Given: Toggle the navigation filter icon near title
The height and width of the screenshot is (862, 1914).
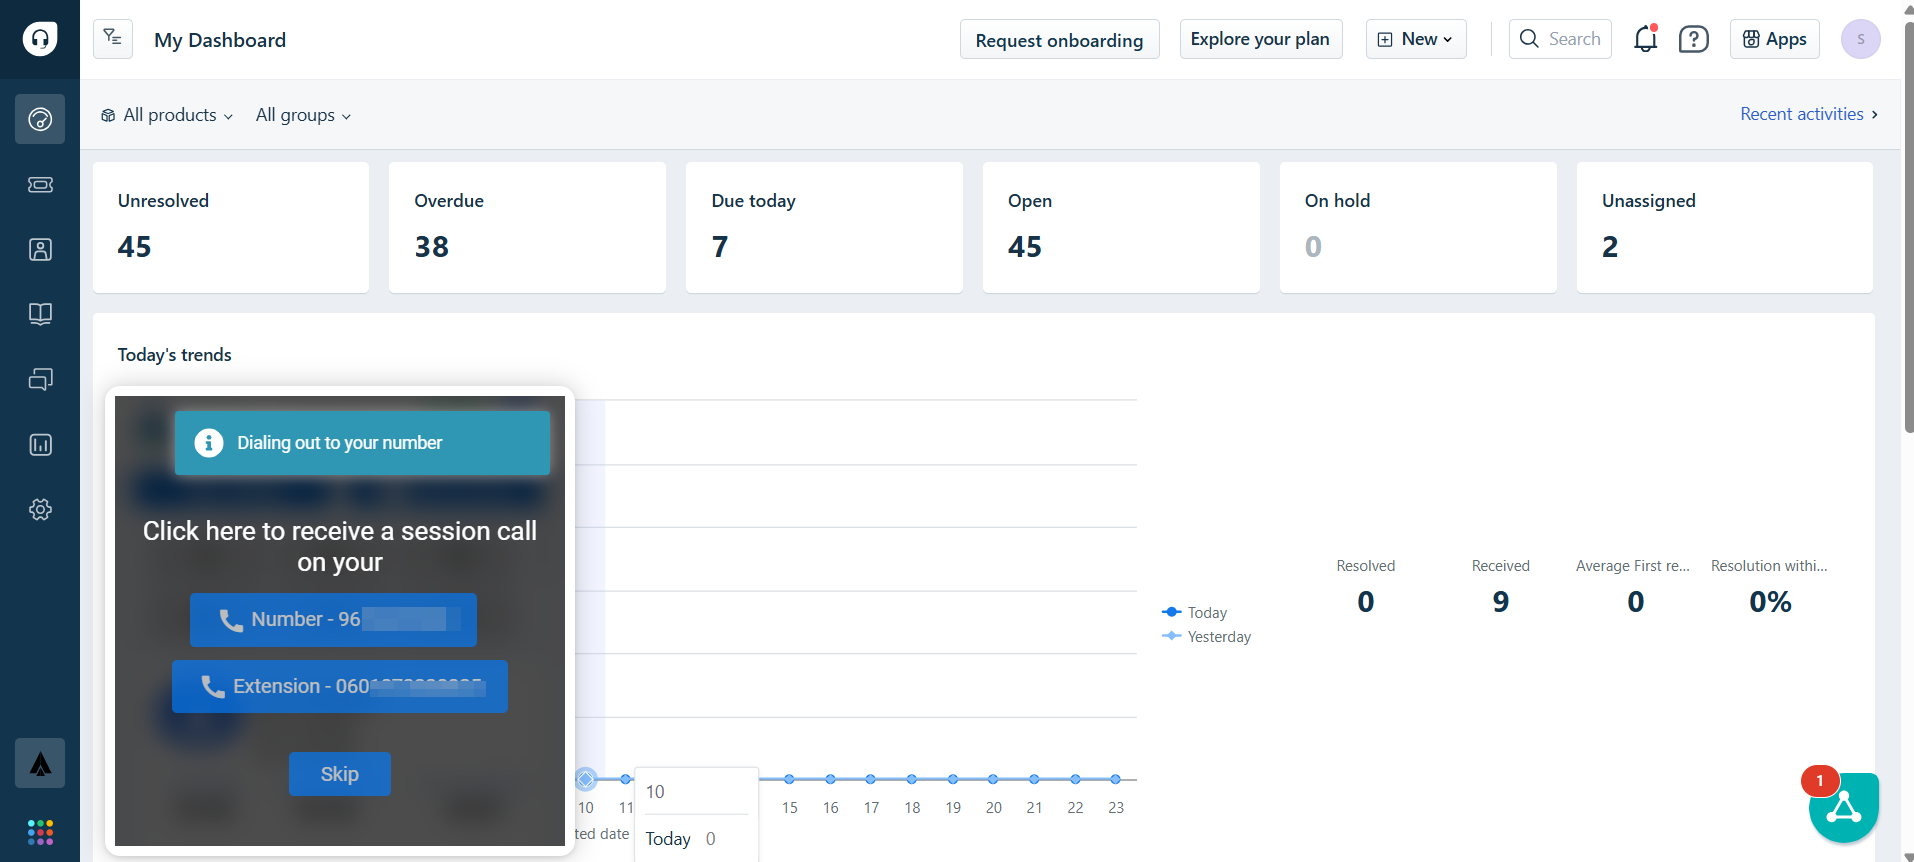Looking at the screenshot, I should pos(113,39).
